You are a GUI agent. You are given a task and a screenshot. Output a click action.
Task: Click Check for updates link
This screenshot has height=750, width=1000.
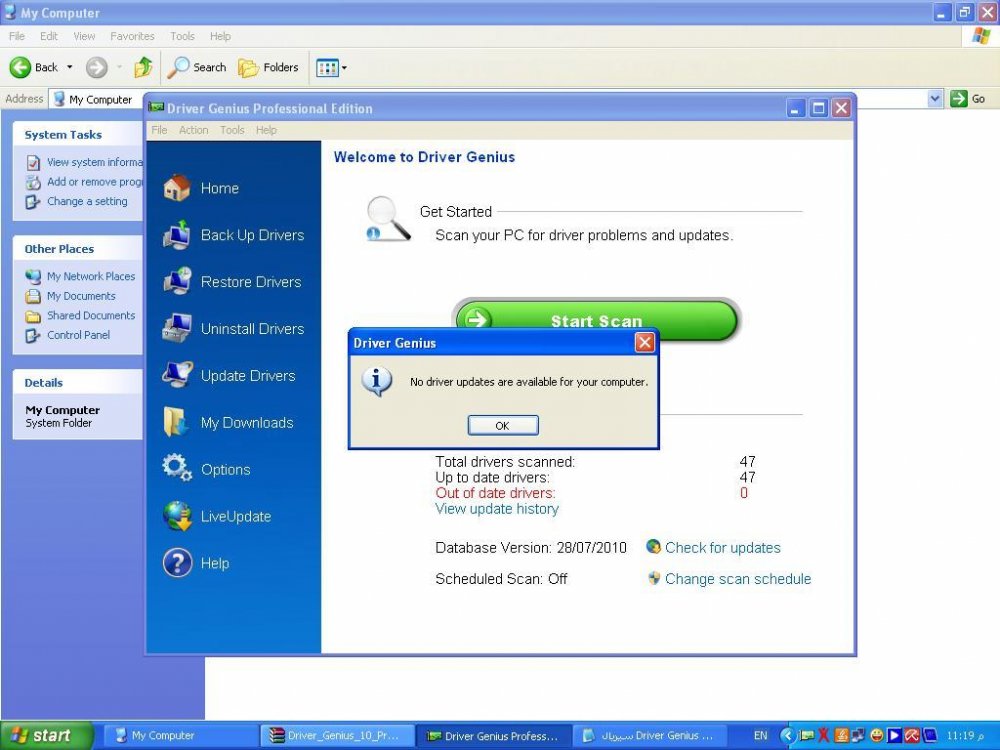click(723, 548)
